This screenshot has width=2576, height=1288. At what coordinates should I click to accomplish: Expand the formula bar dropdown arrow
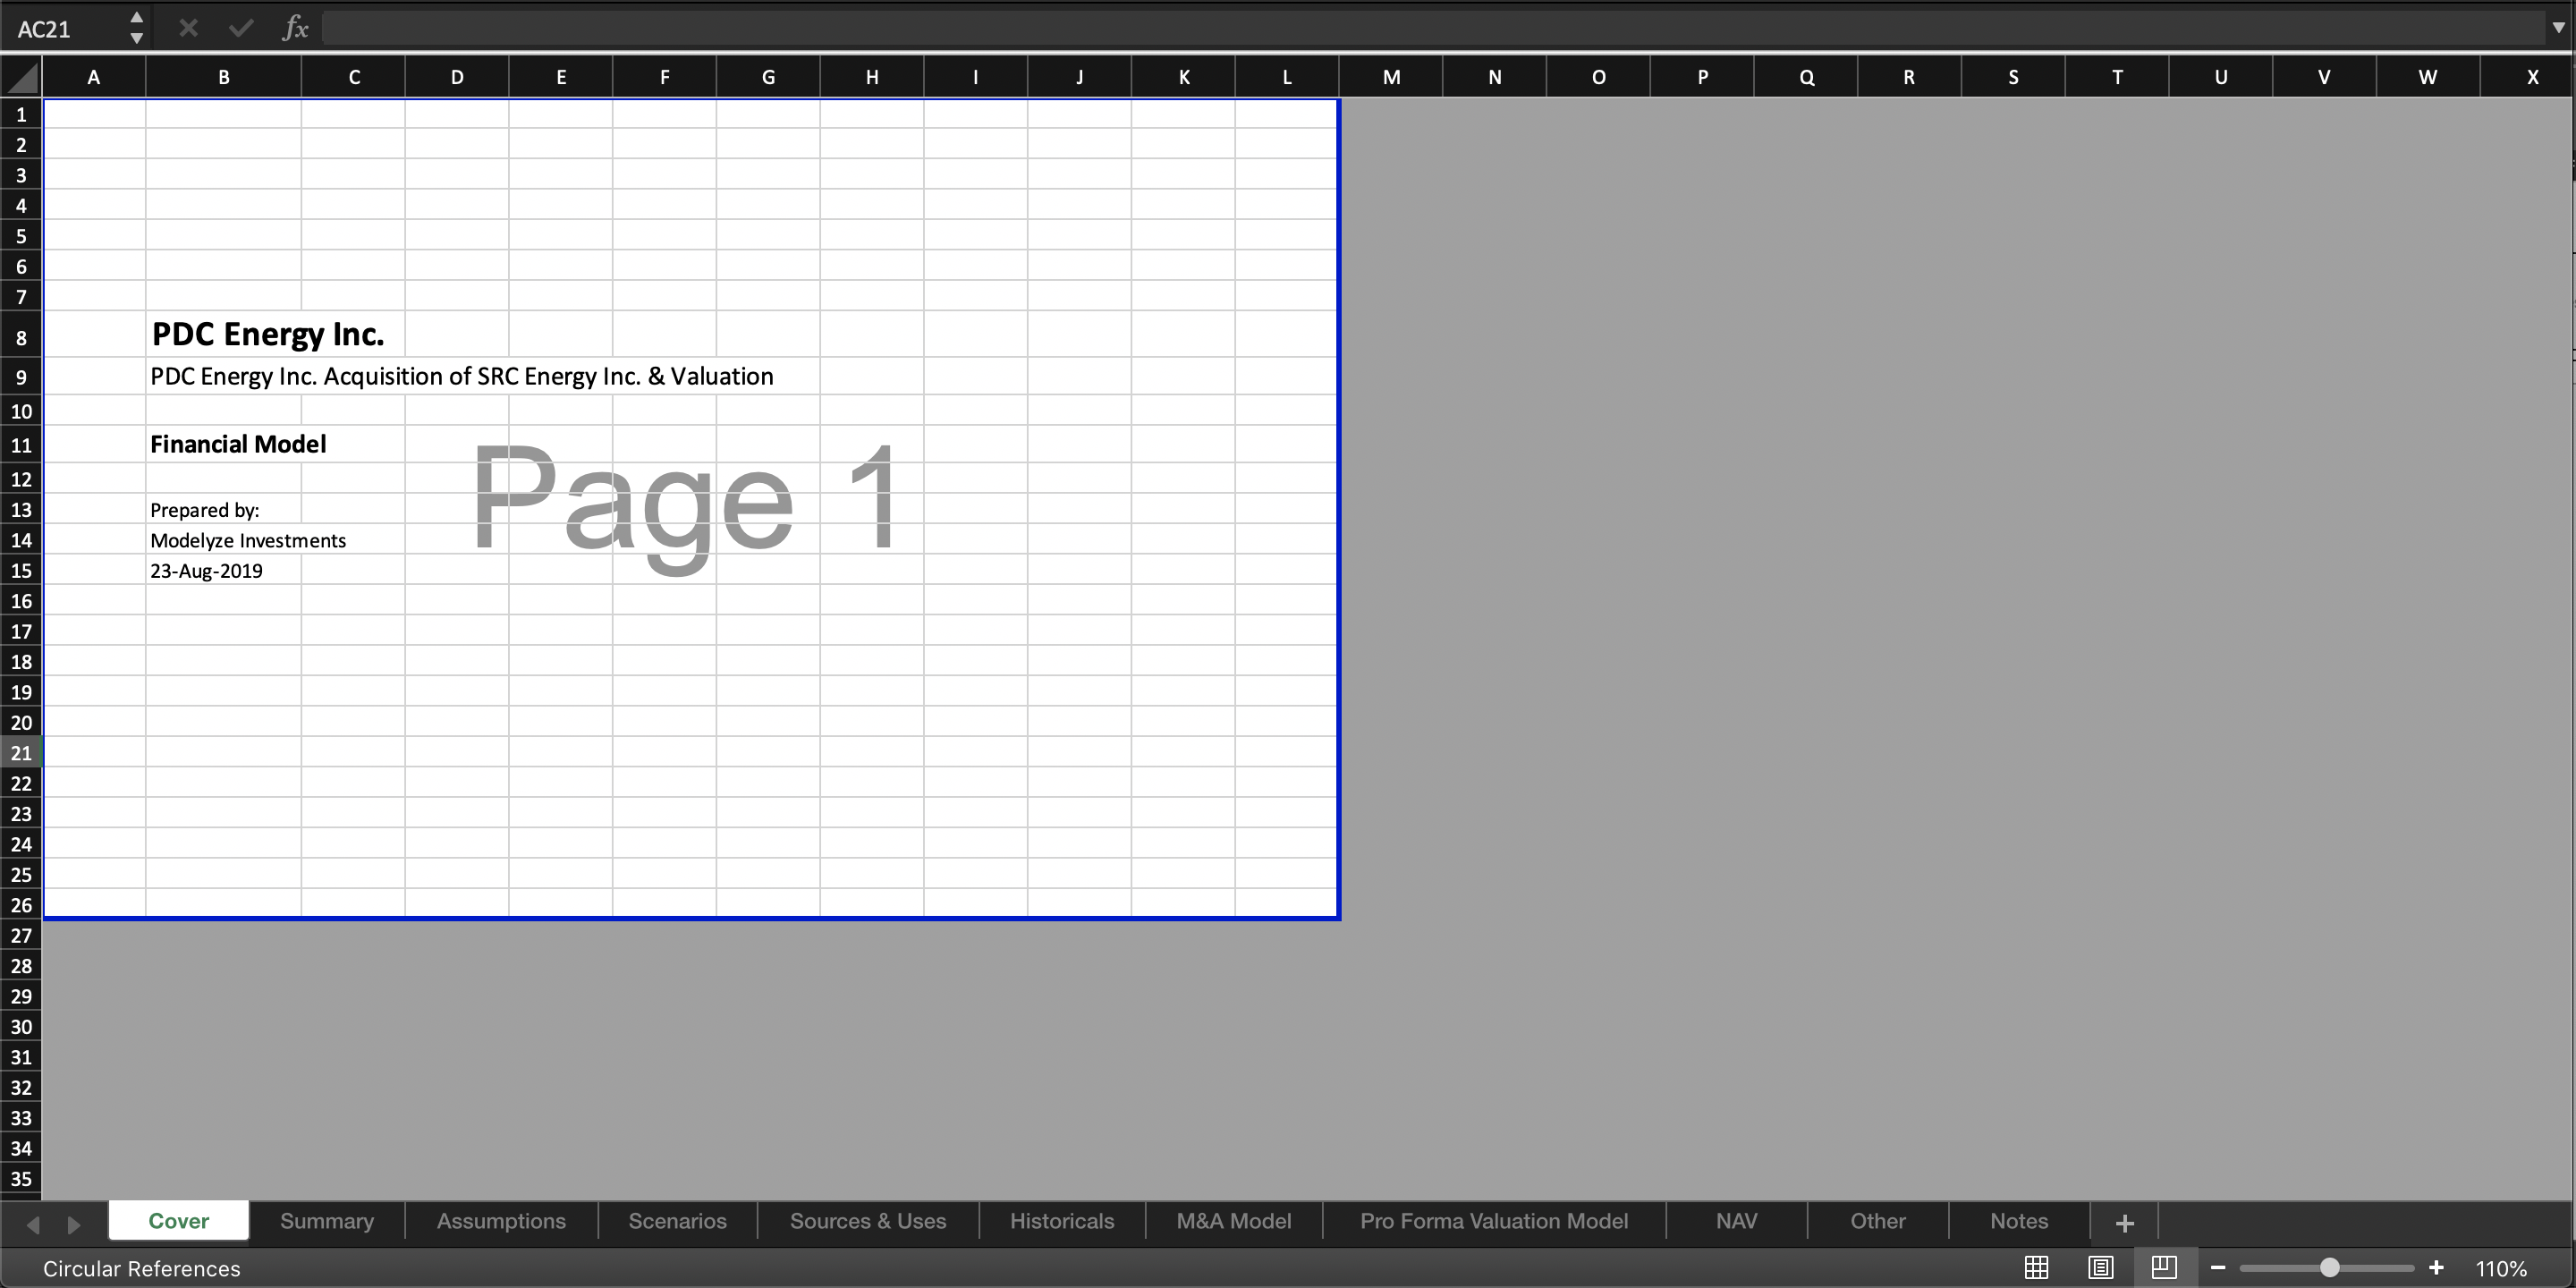[2558, 28]
